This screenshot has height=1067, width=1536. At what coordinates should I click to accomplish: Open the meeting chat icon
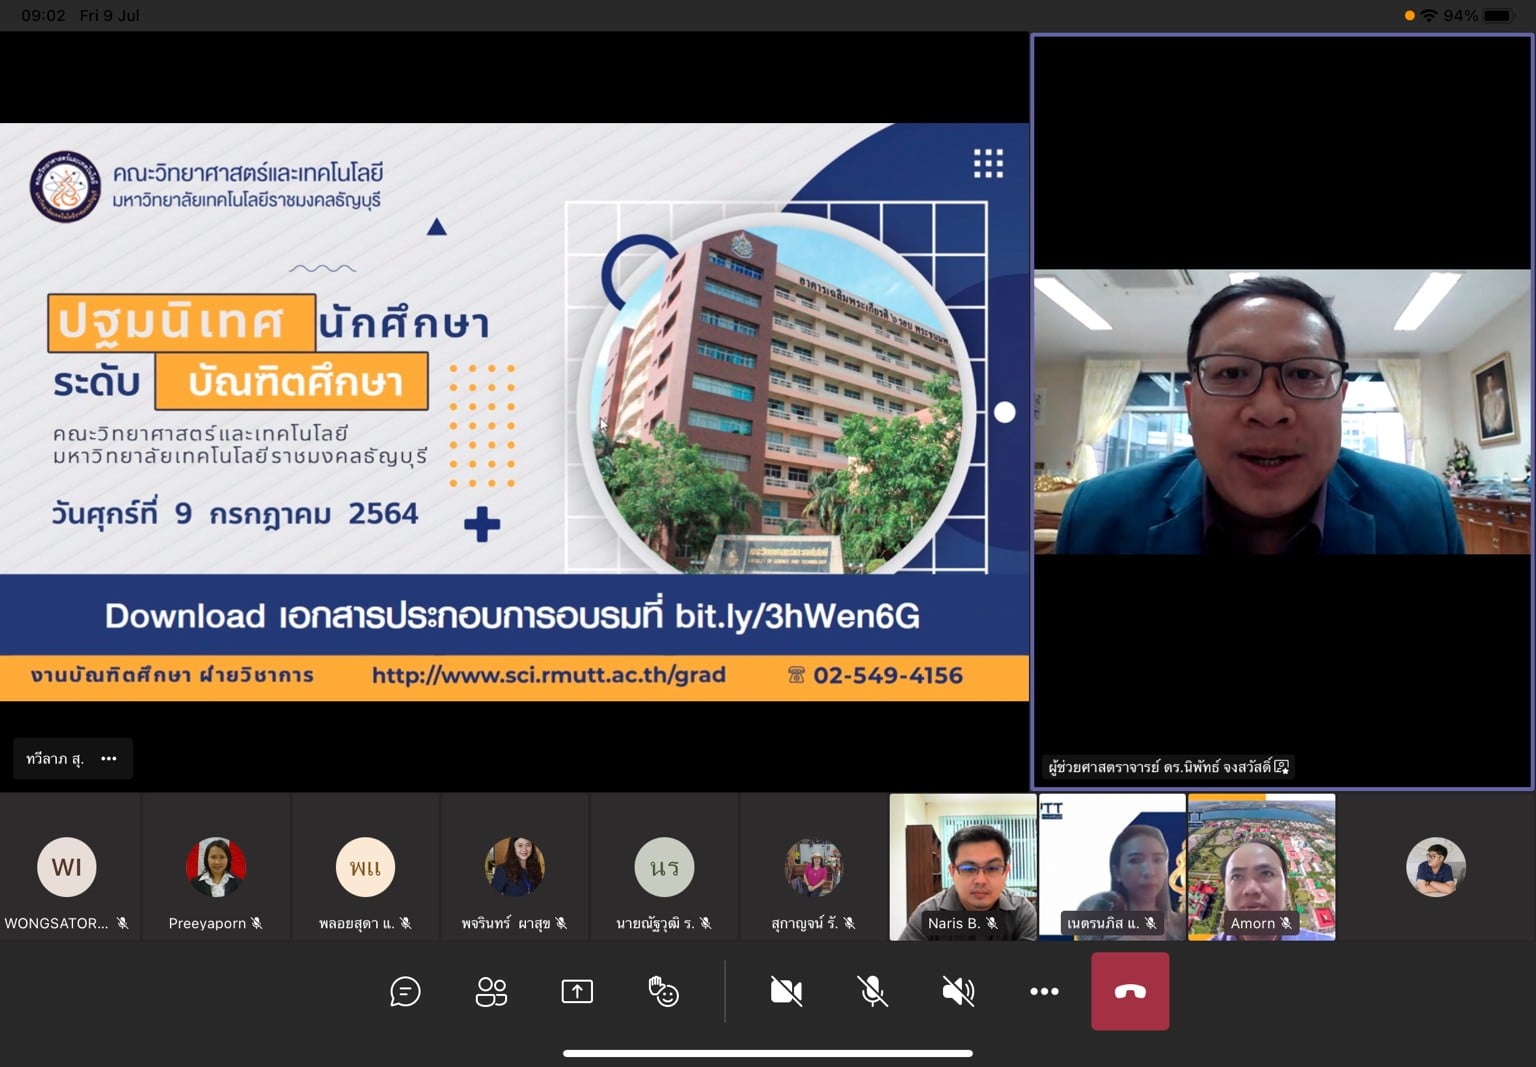[405, 991]
